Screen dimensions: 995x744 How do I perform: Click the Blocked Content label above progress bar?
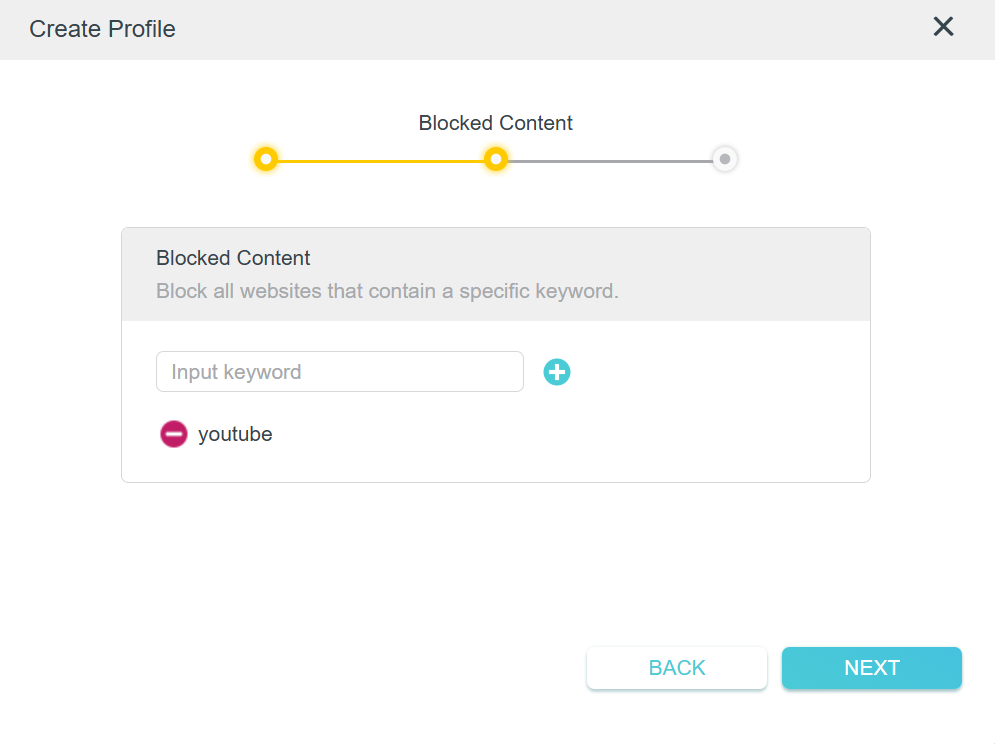tap(495, 123)
